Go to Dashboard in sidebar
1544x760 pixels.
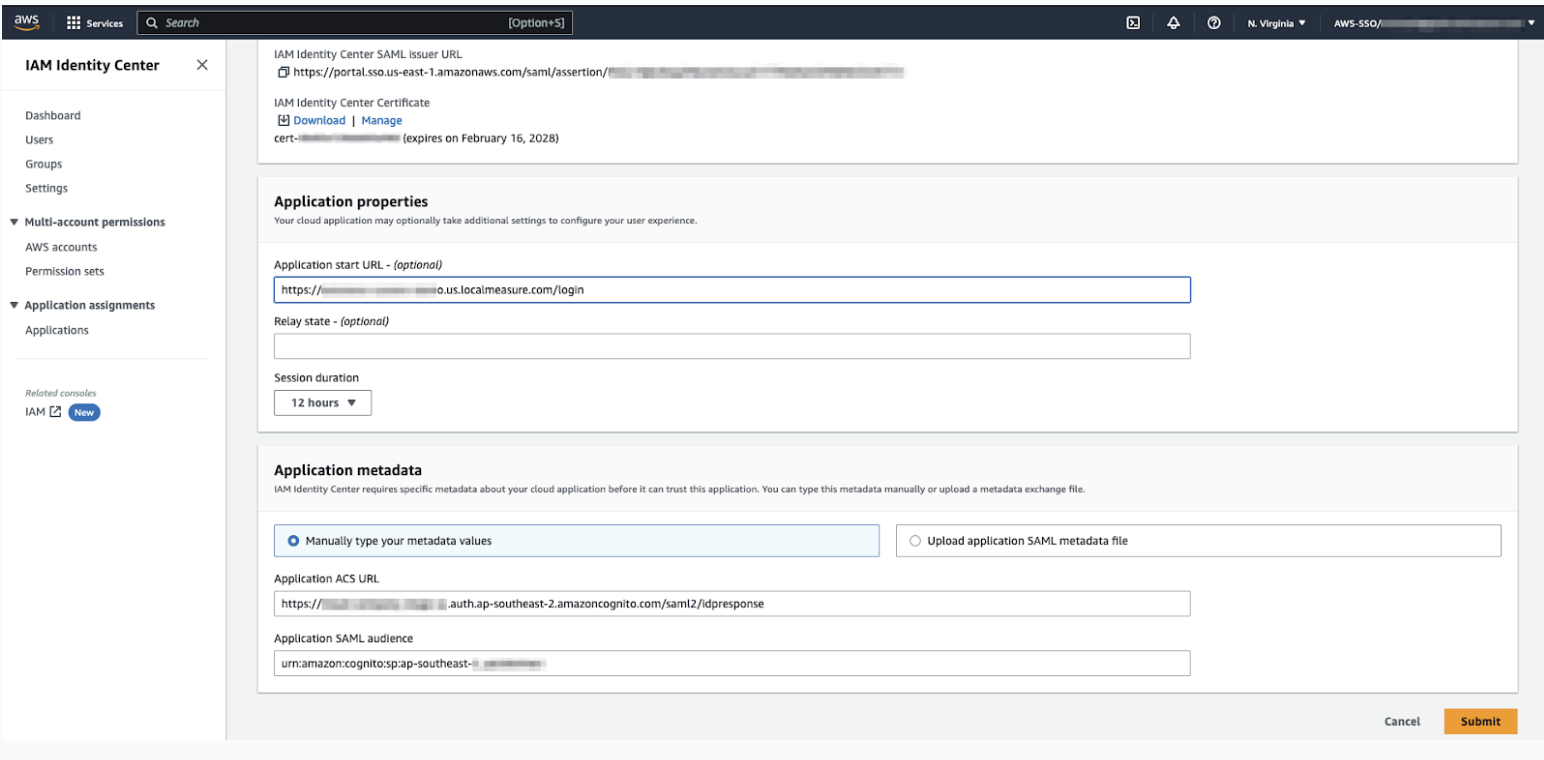click(53, 115)
